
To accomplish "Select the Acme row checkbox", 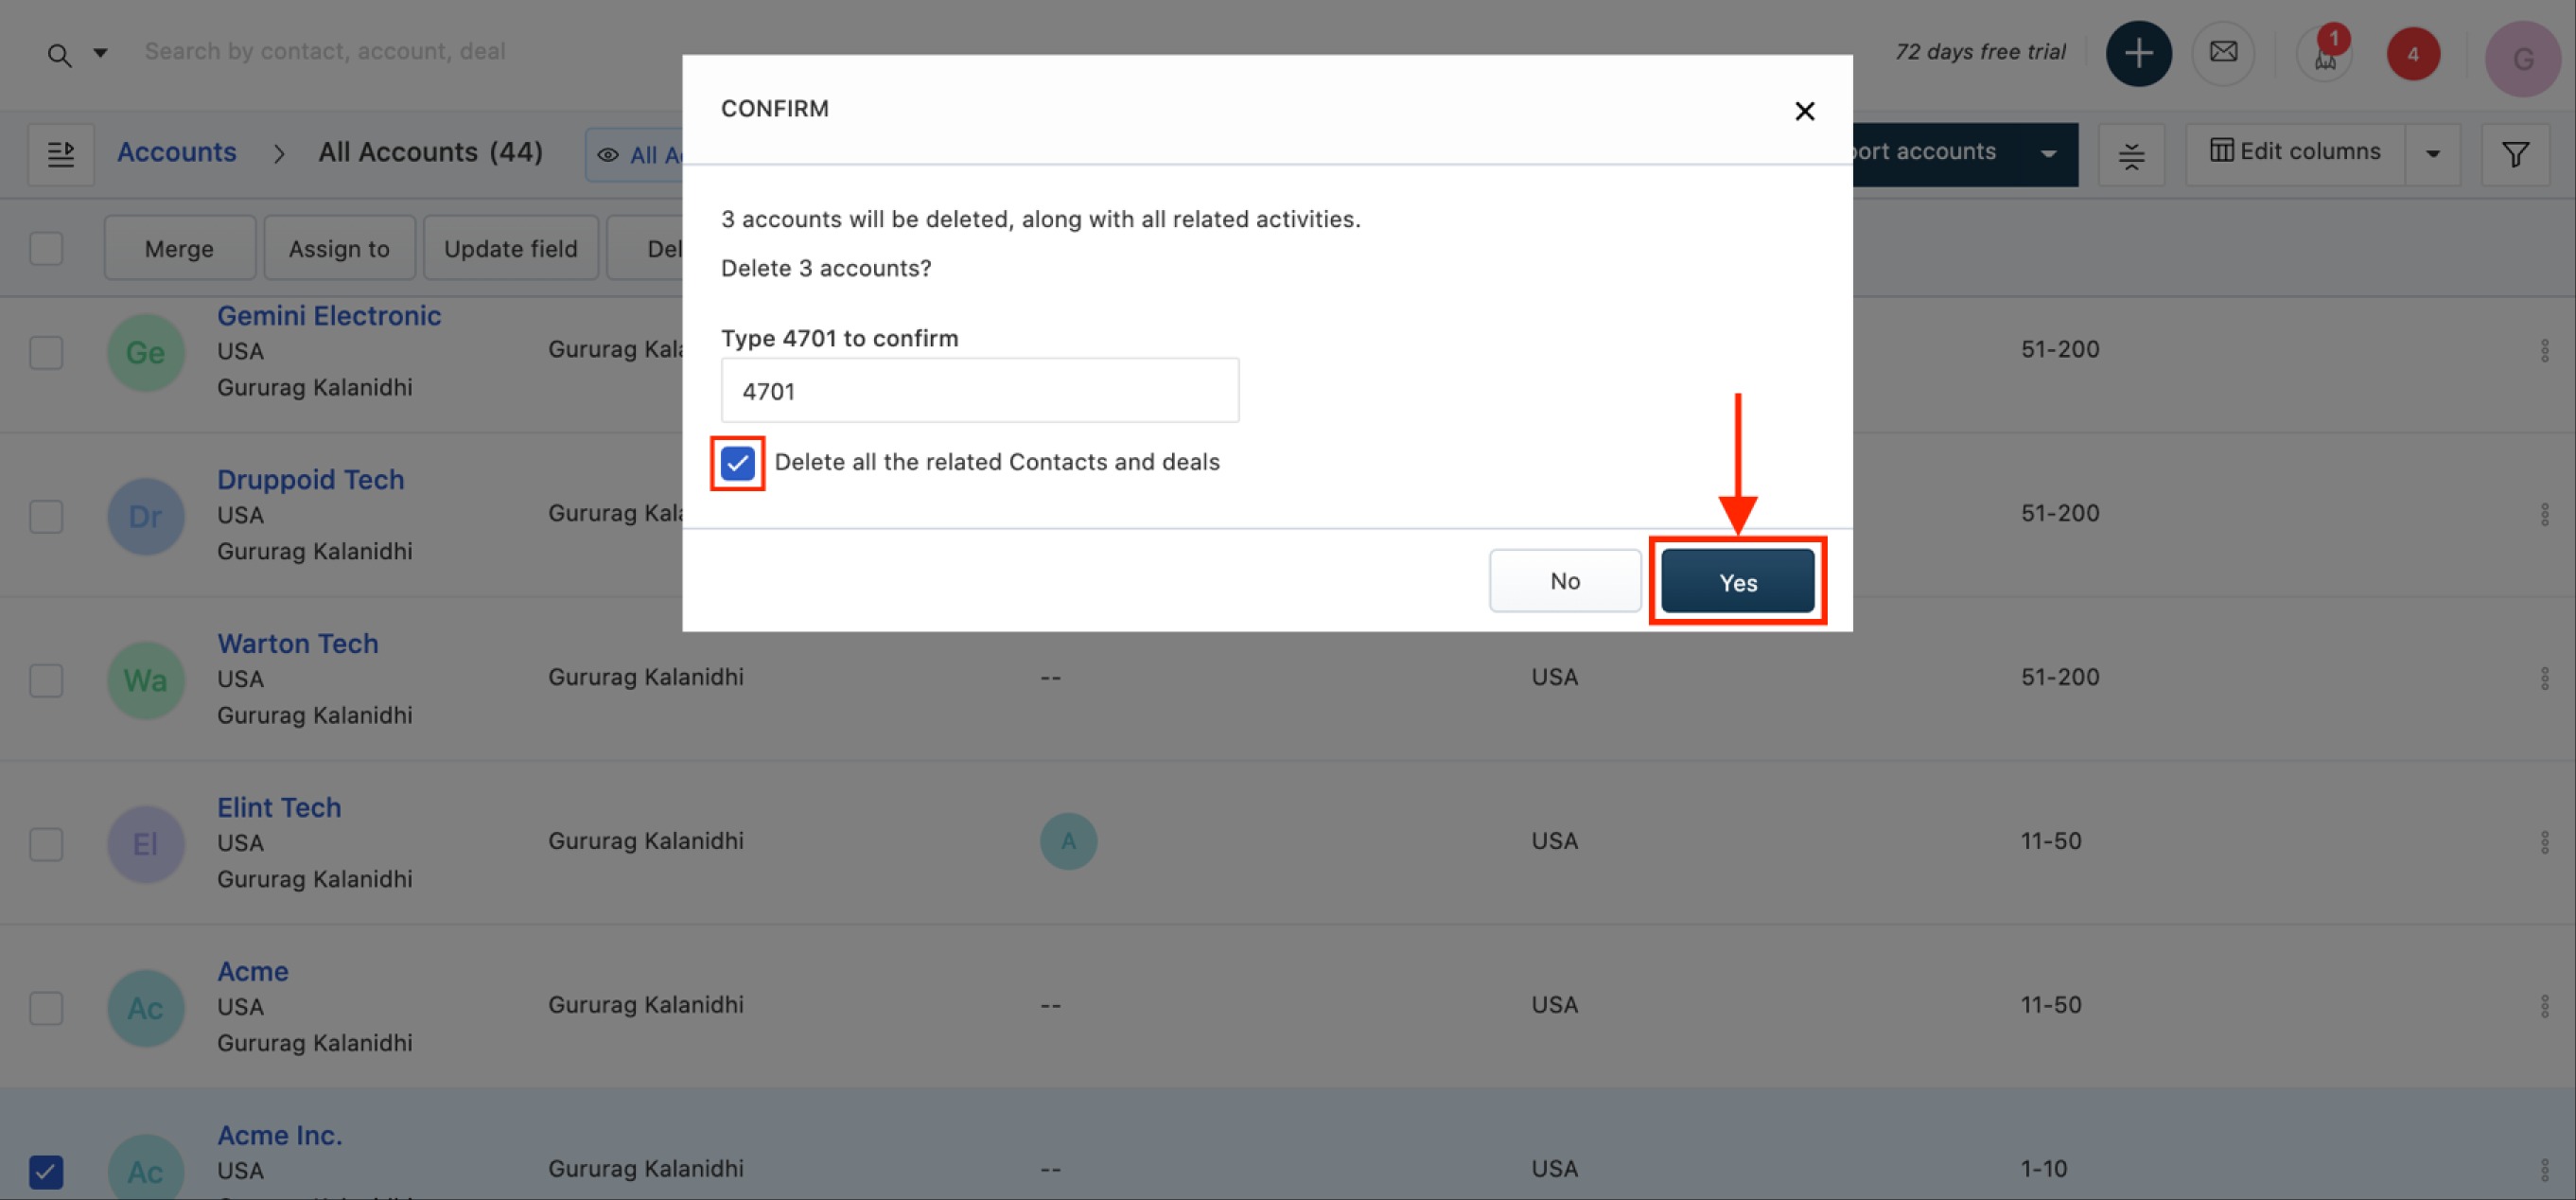I will pyautogui.click(x=46, y=1008).
